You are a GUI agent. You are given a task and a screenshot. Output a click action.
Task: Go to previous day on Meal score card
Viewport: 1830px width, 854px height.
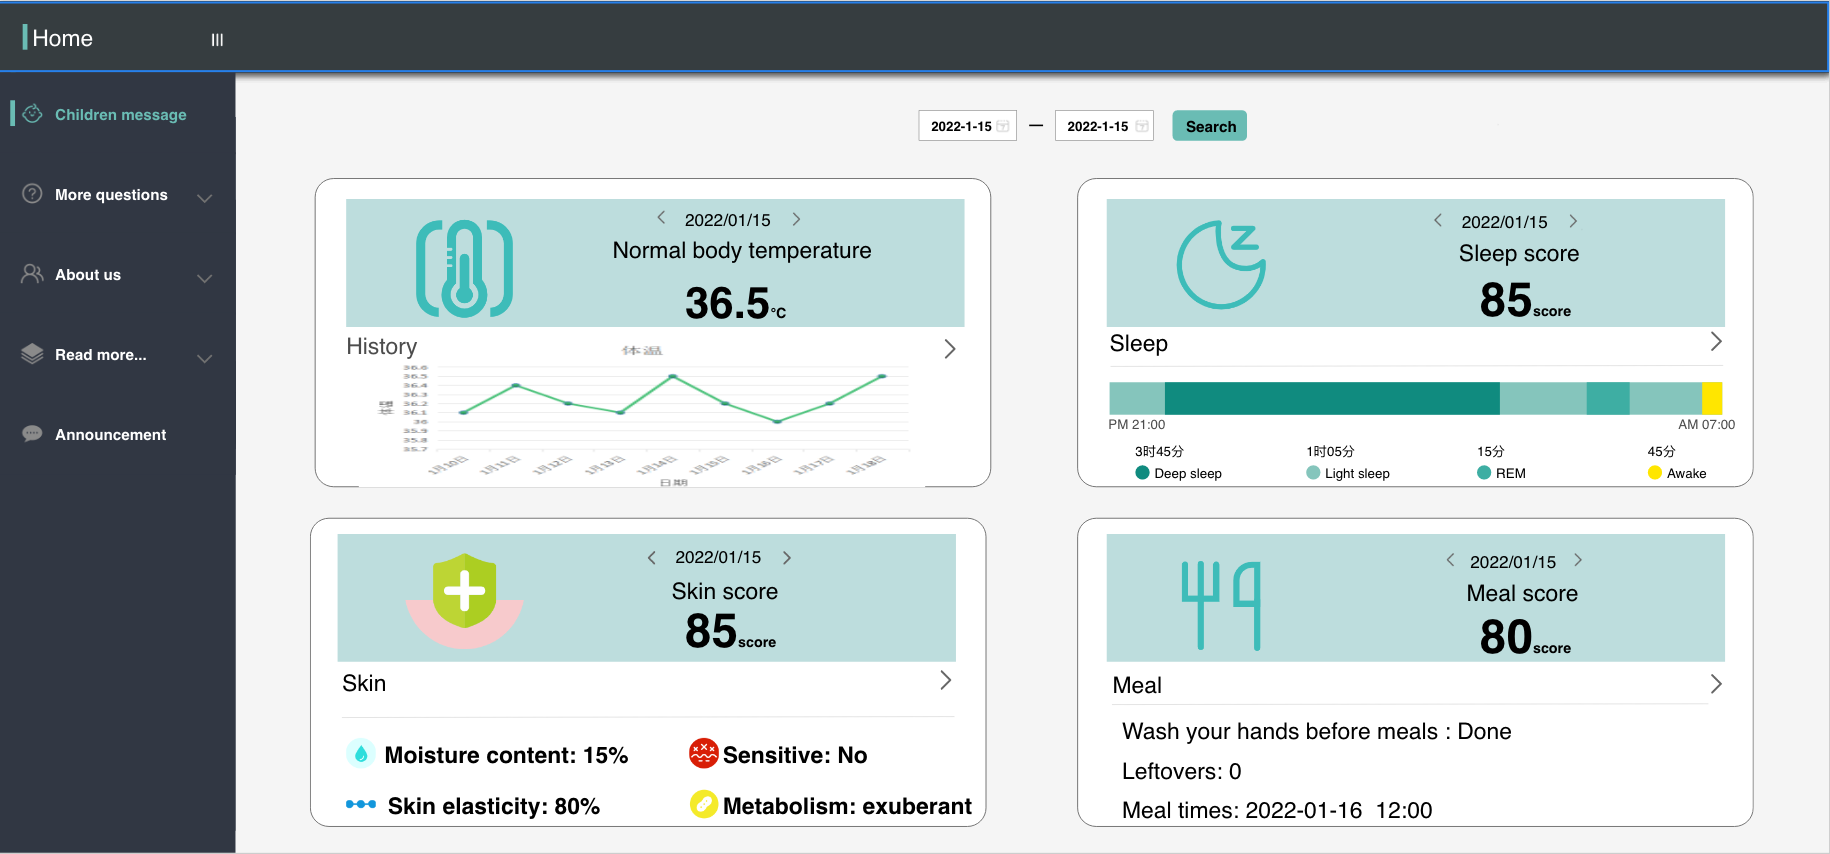coord(1450,560)
